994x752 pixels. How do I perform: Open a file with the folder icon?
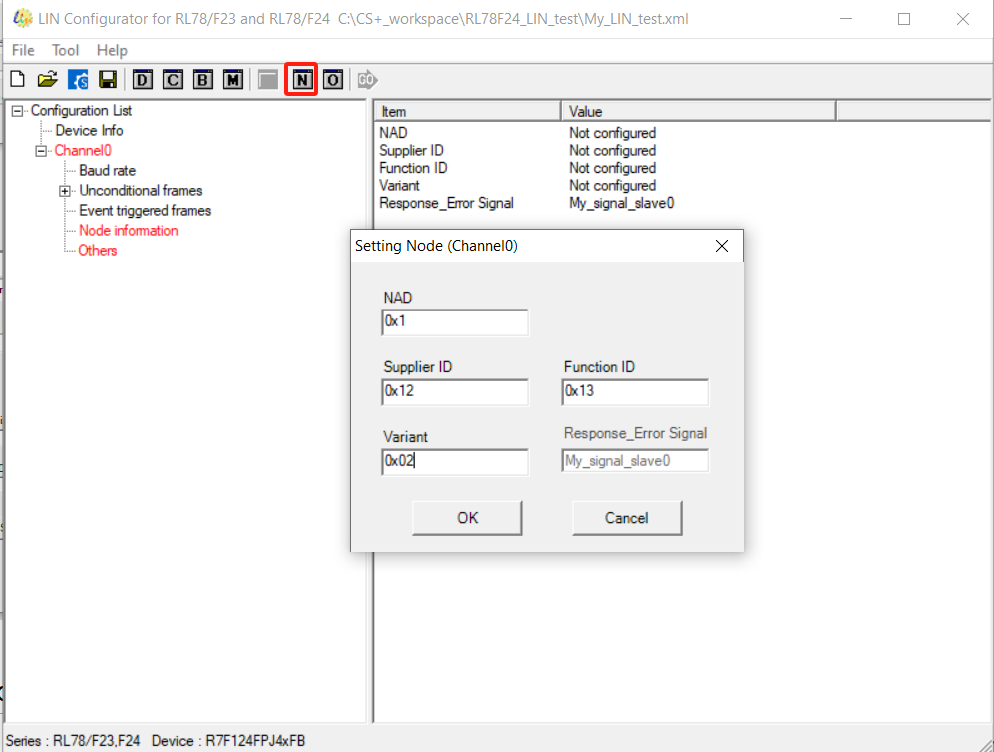48,80
